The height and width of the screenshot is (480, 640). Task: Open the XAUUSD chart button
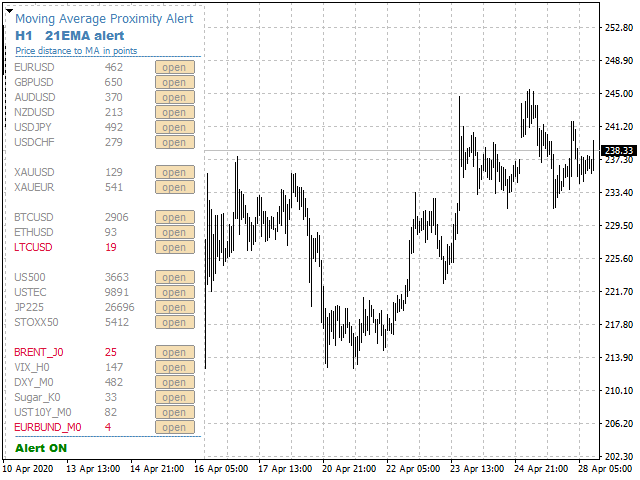(x=175, y=172)
